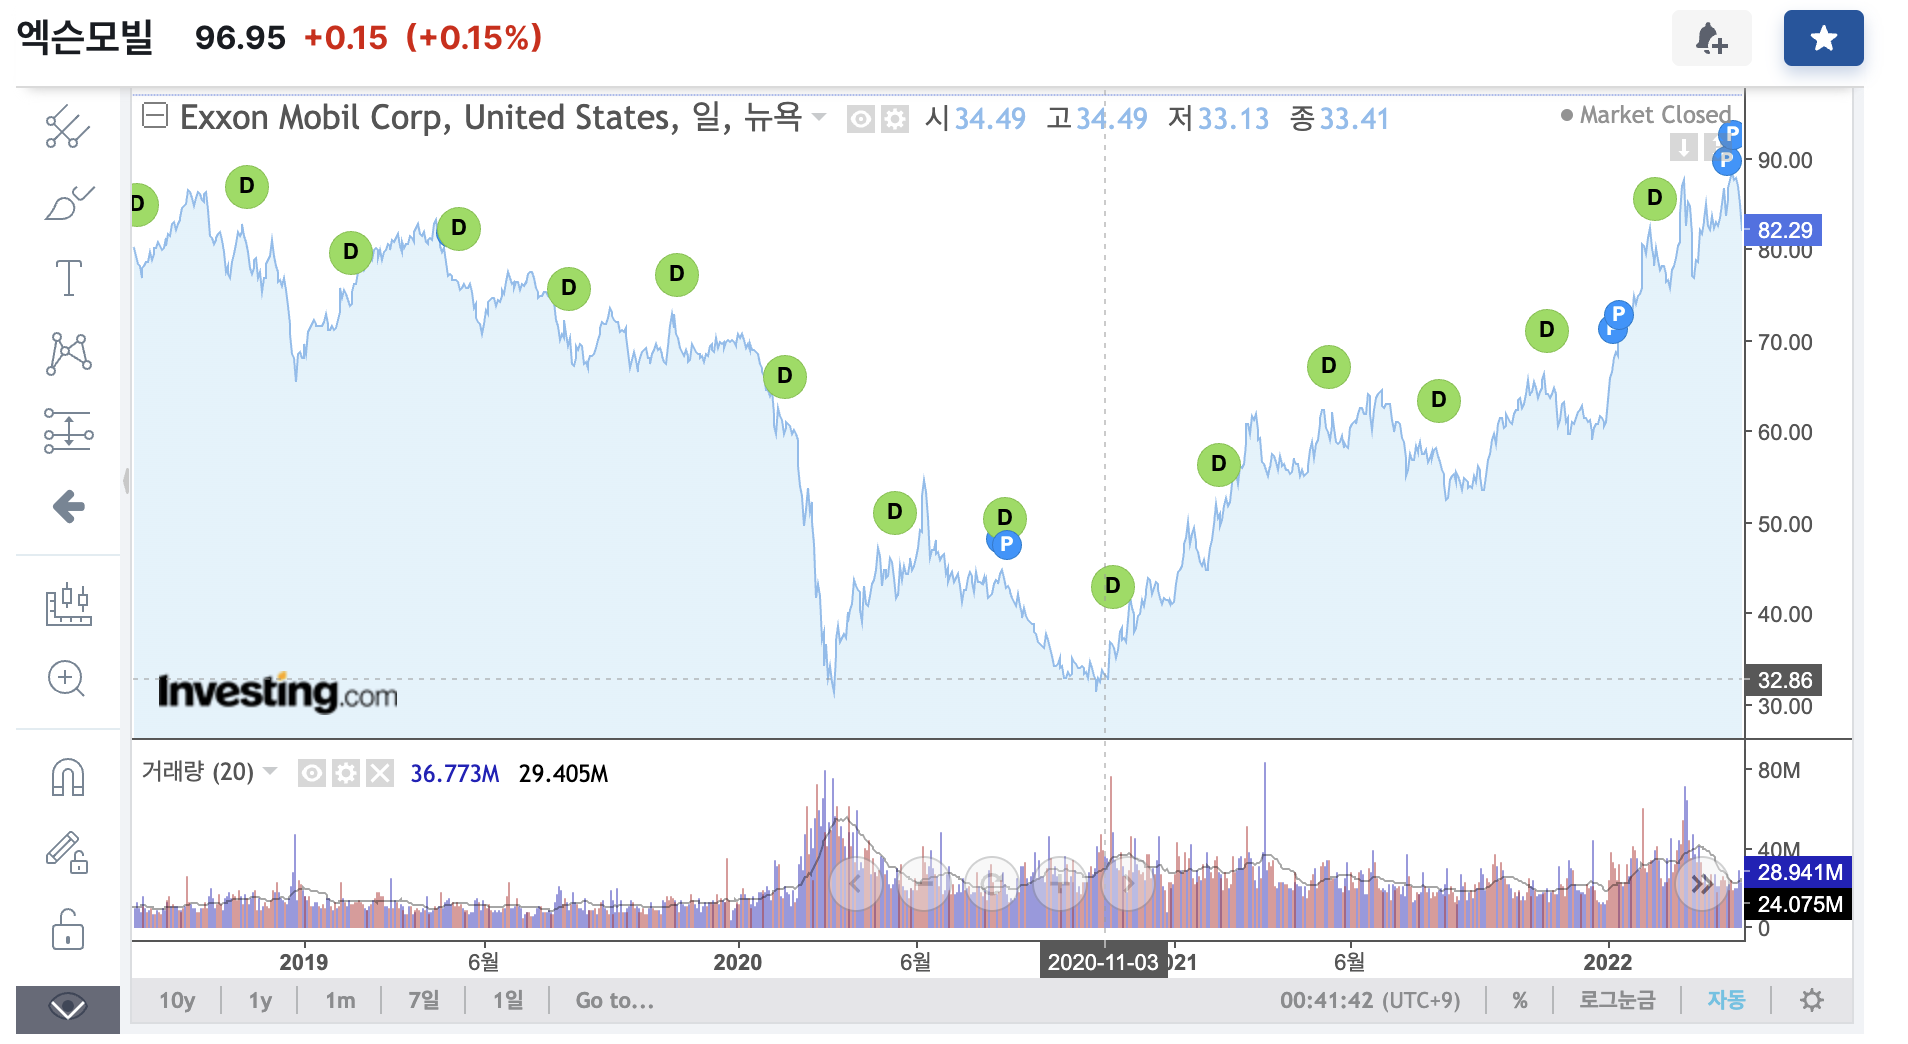Click dividend D marker beside 2020-11-03 crosshair
Image resolution: width=1908 pixels, height=1044 pixels.
click(x=1112, y=586)
